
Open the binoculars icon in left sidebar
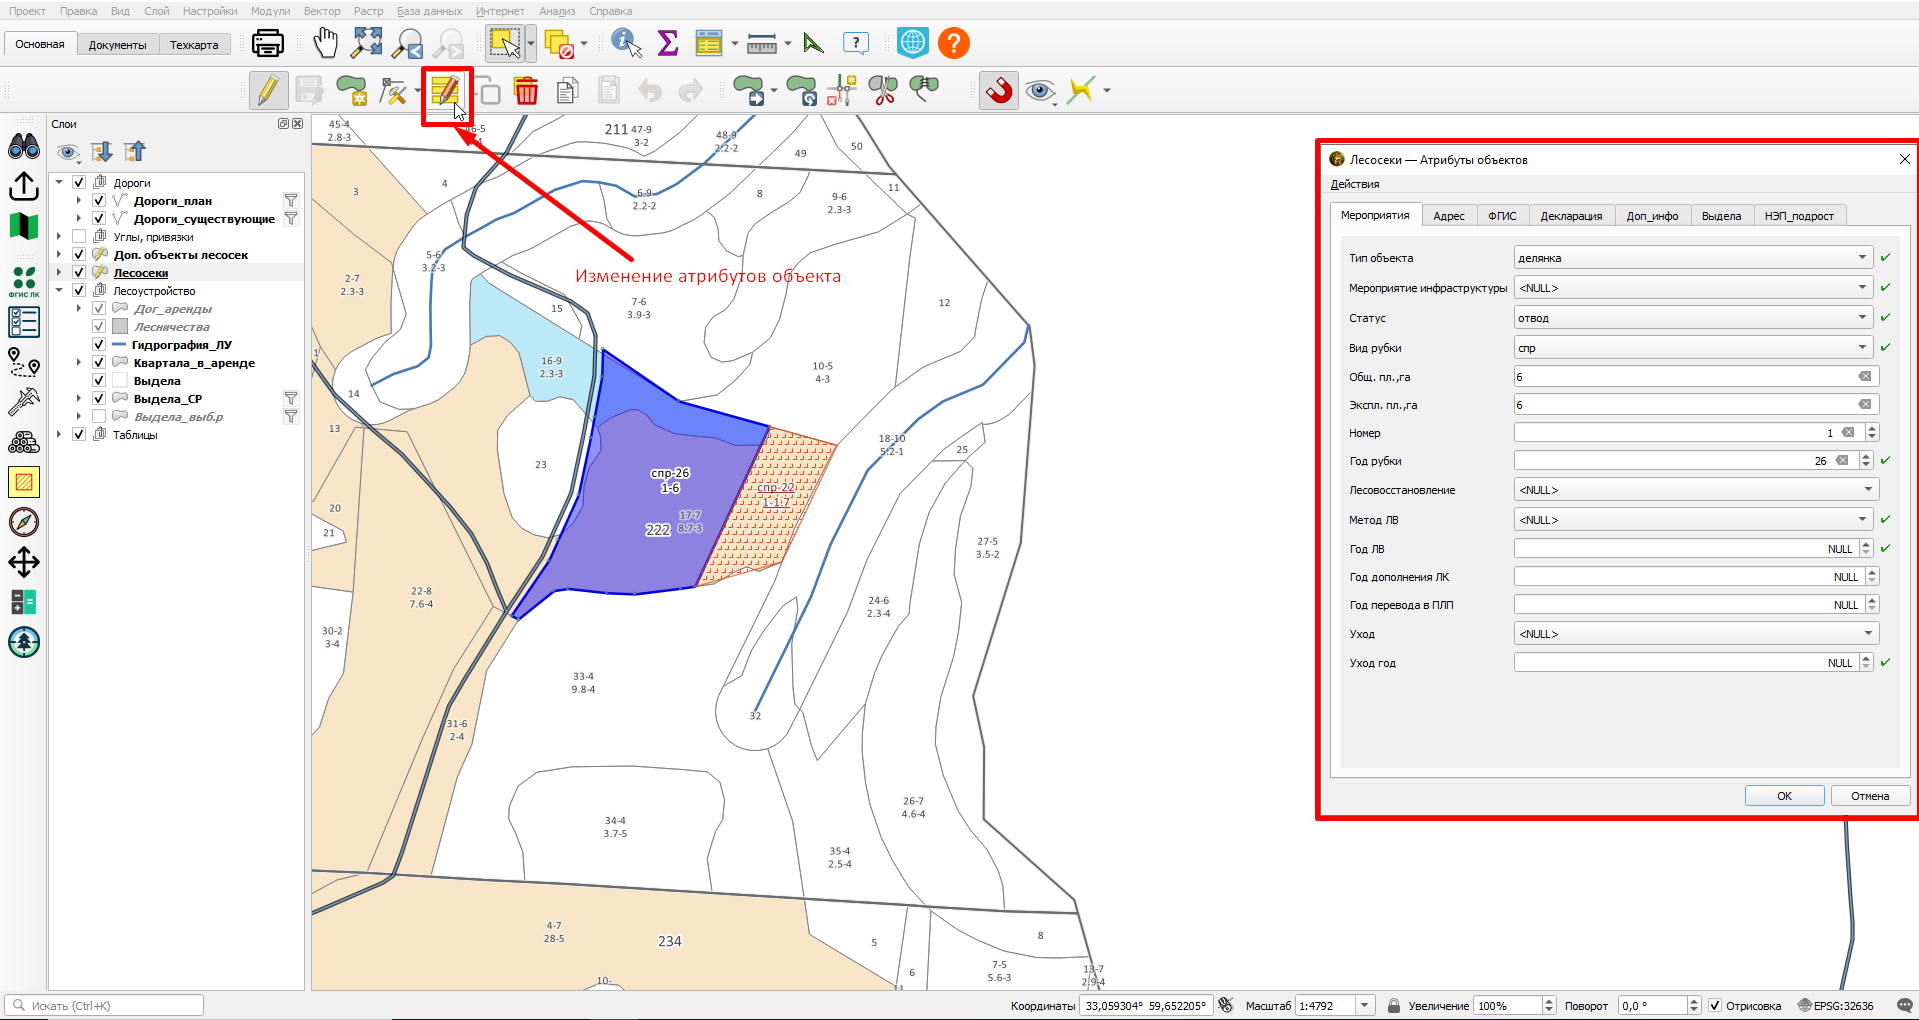(x=24, y=147)
